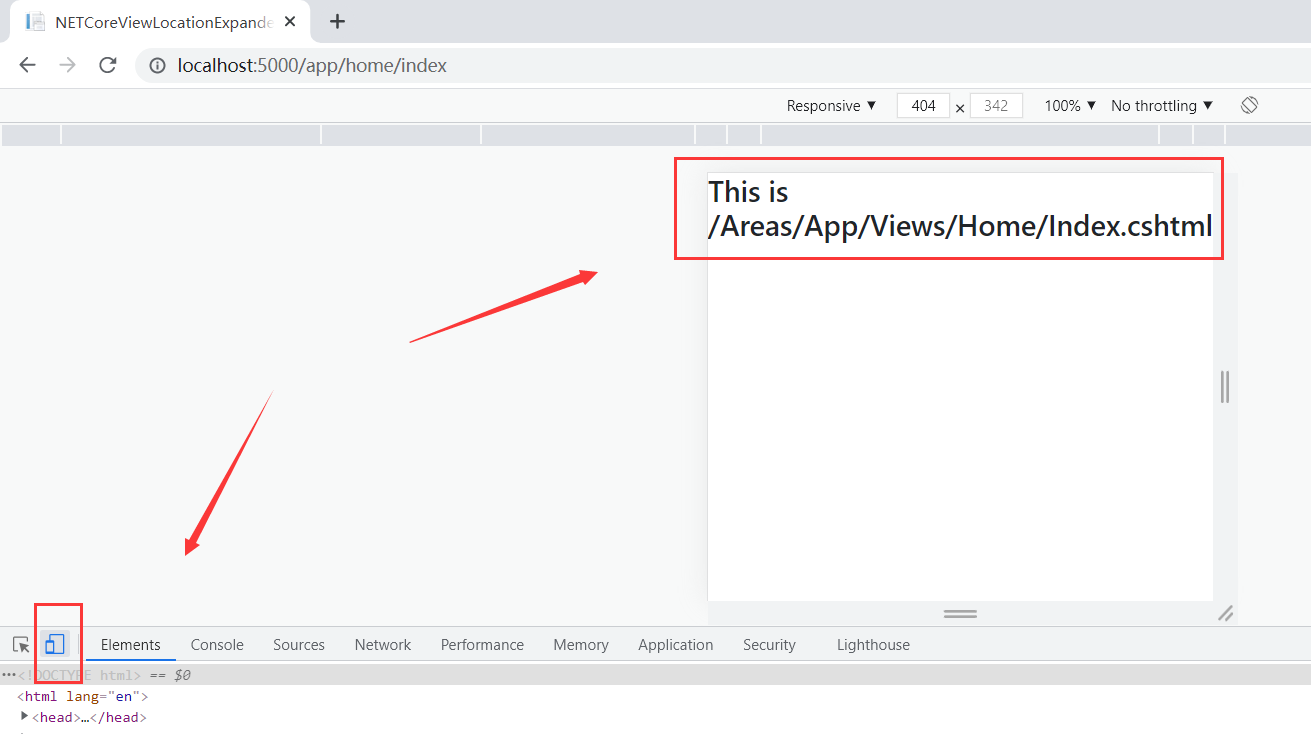Open the Security tab
Viewport: 1311px width, 734px height.
click(x=769, y=645)
